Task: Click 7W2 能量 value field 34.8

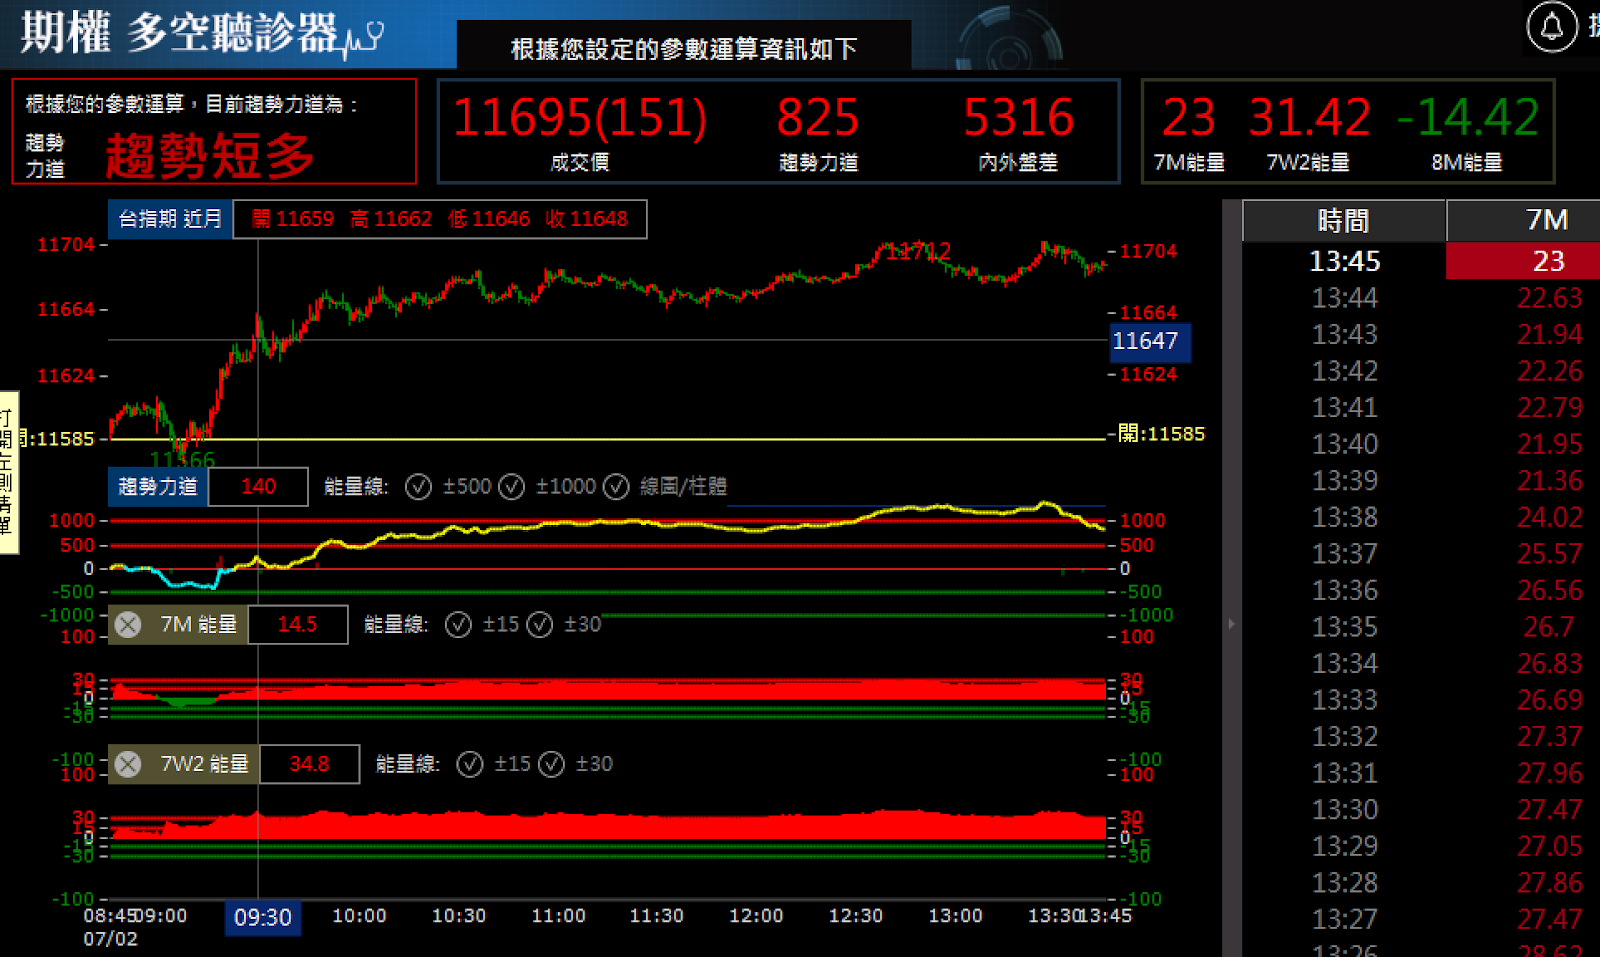Action: coord(309,764)
